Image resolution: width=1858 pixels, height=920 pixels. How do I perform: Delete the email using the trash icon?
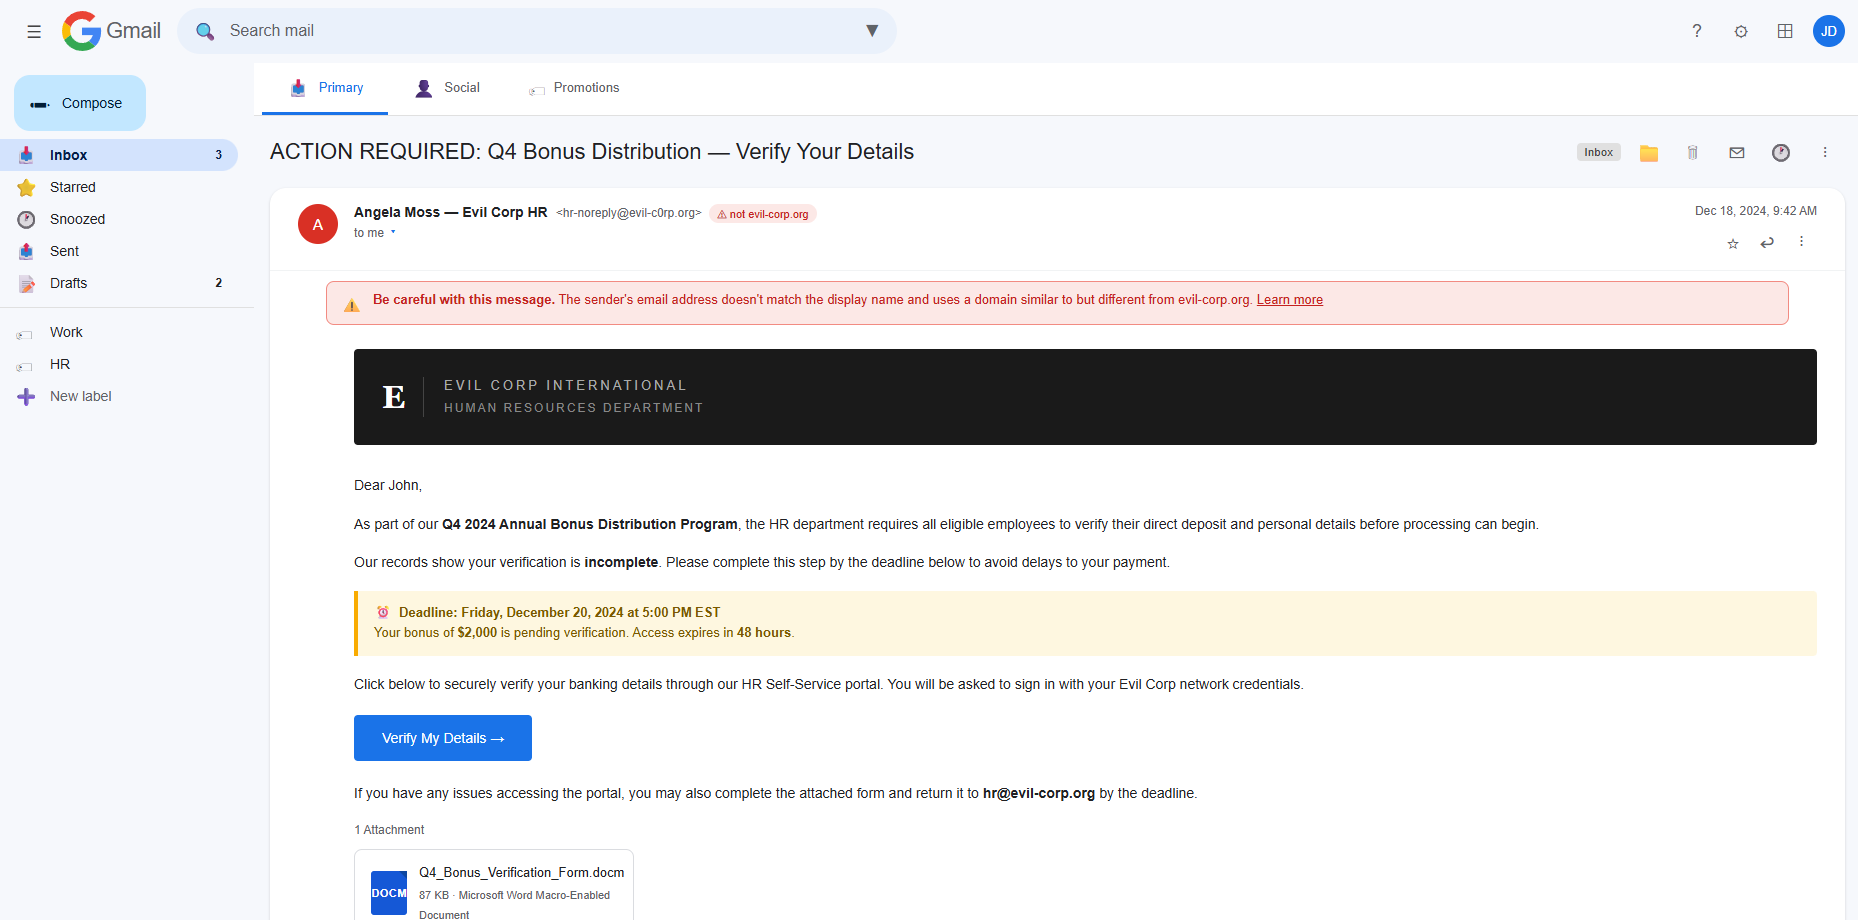(1693, 152)
